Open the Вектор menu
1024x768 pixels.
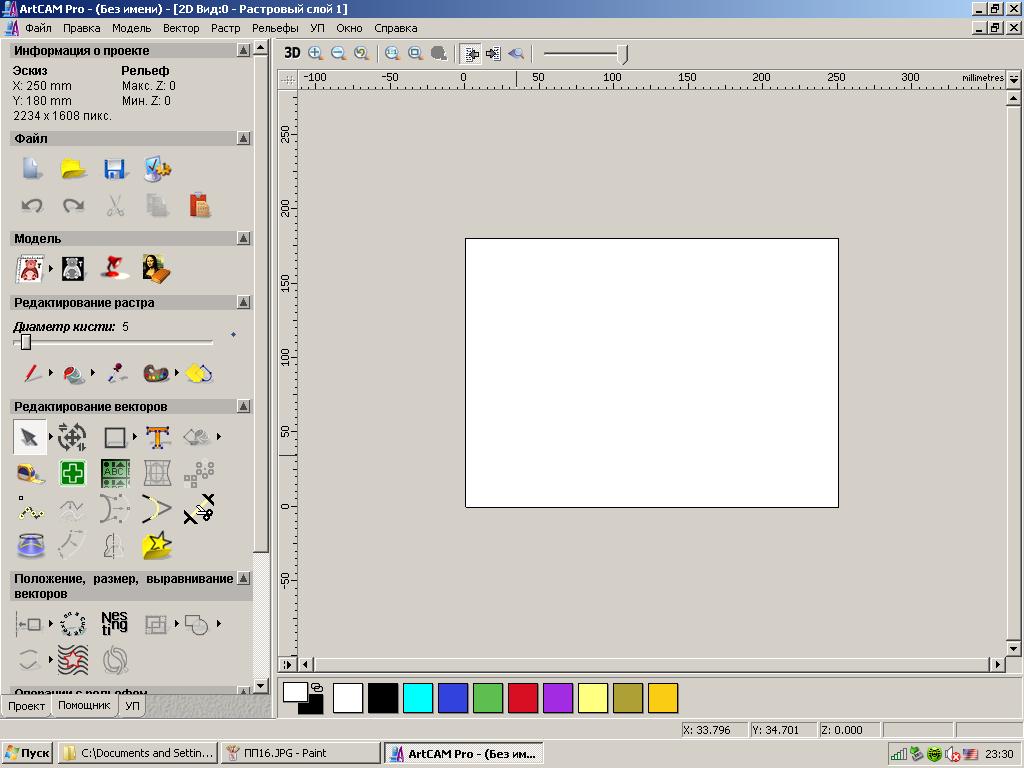(x=181, y=28)
